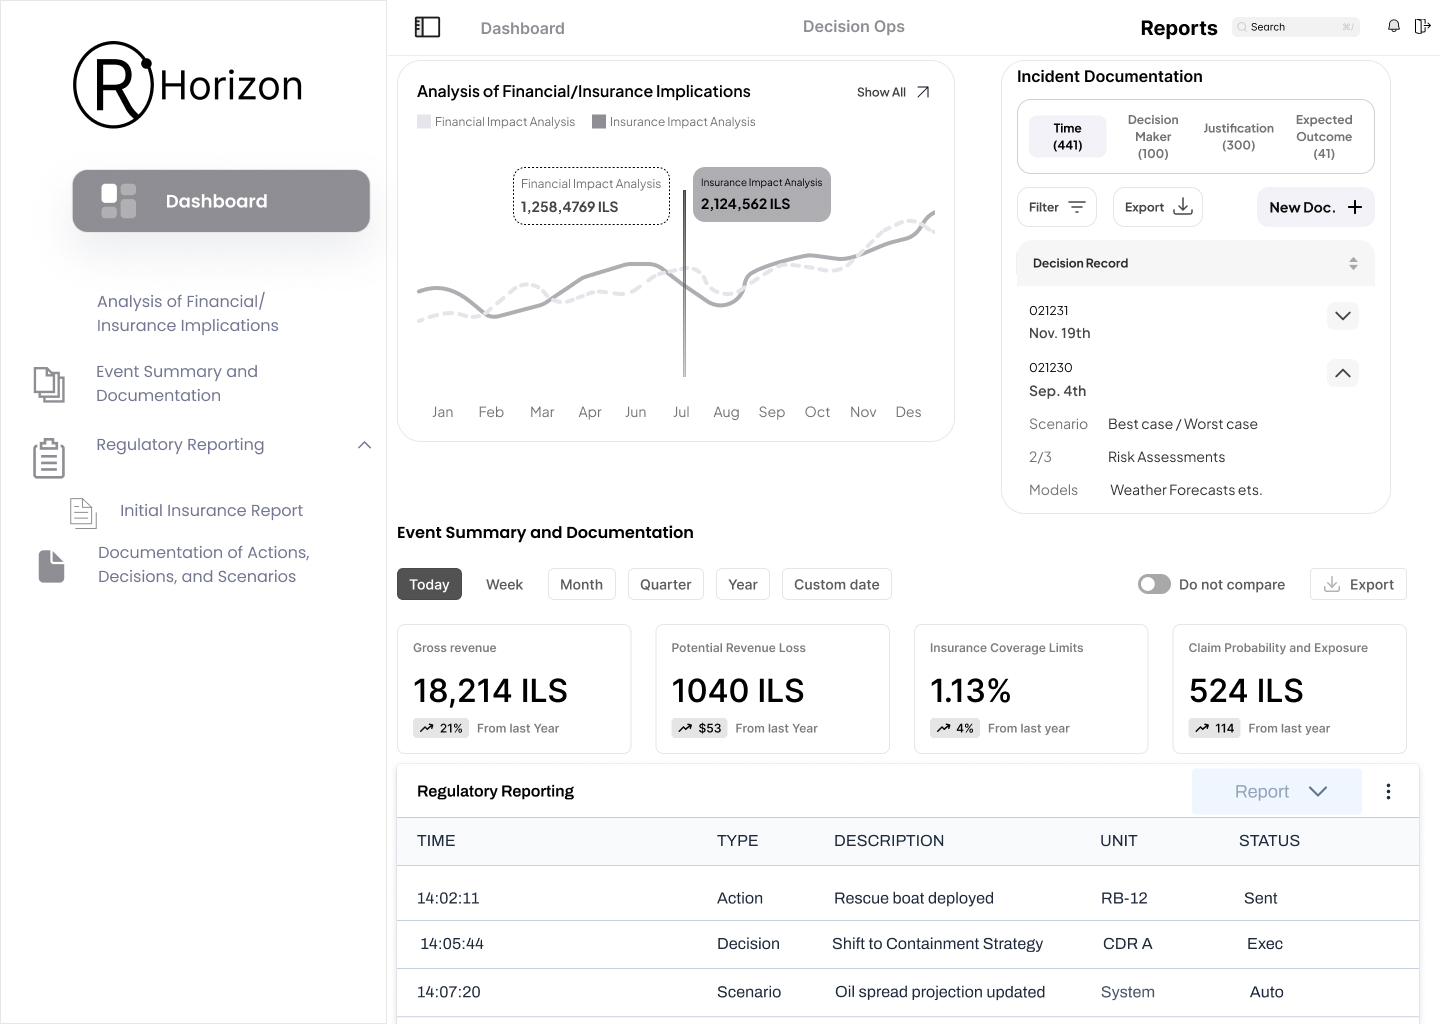The height and width of the screenshot is (1024, 1440).
Task: Open the Report dropdown
Action: 1277,791
